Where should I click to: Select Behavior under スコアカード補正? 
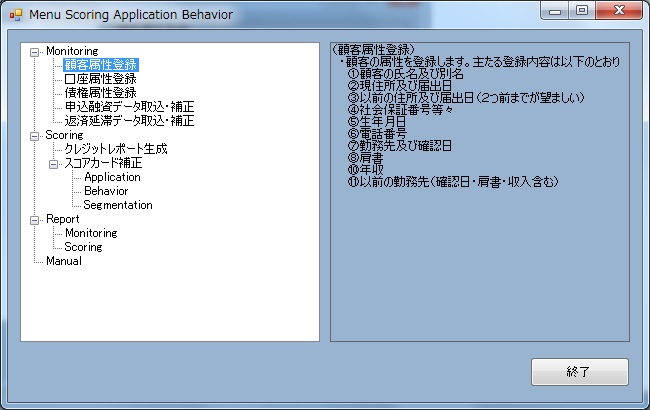(x=106, y=191)
